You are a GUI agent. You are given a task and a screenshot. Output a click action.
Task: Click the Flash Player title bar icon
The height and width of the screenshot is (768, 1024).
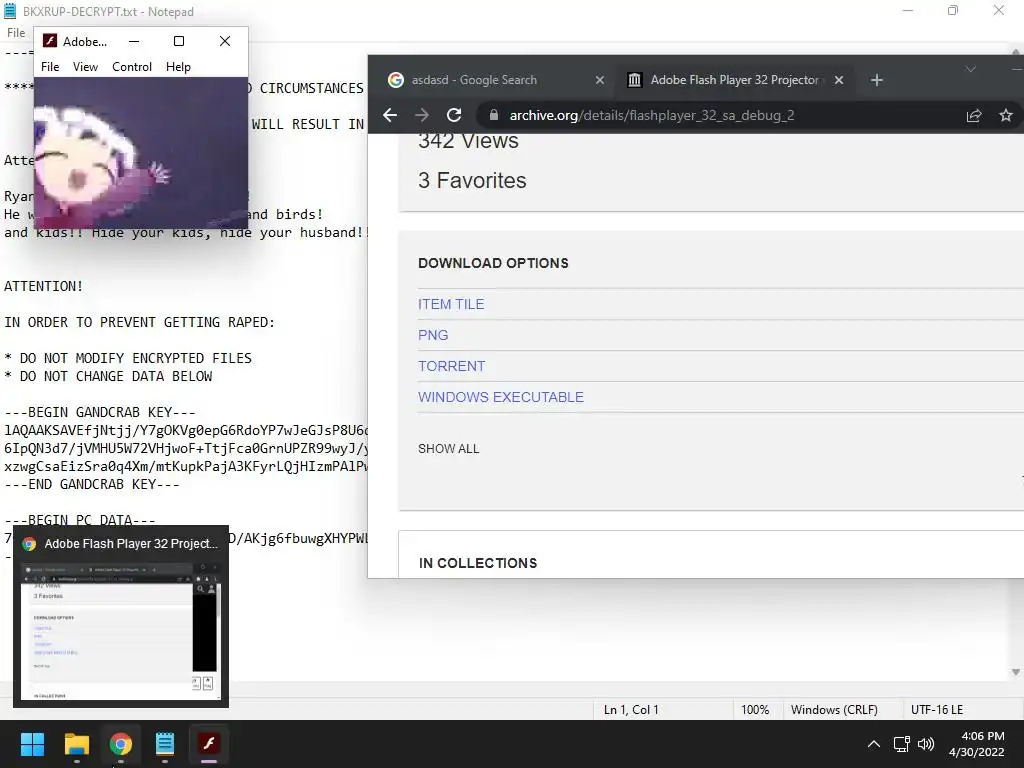(50, 41)
